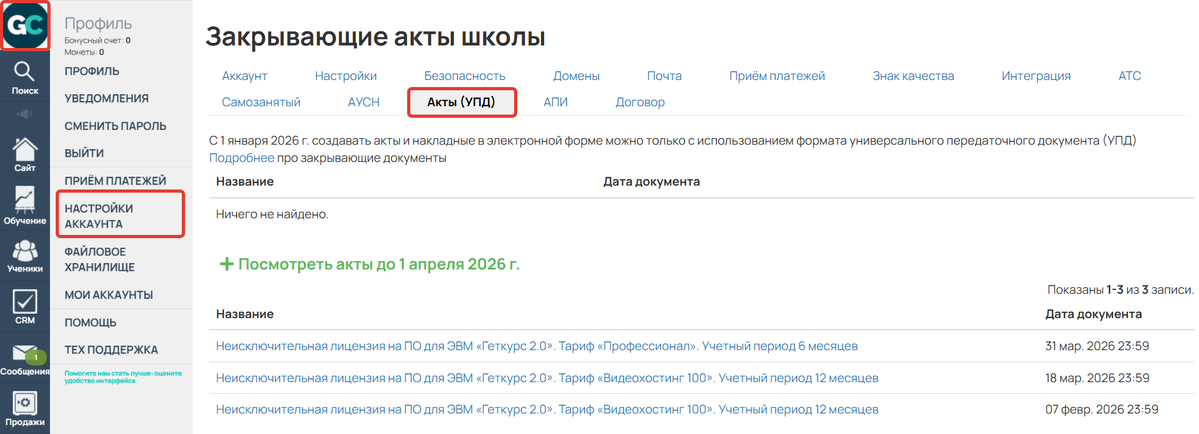Screen dimensions: 1199x434
Task: Open the Сайт house icon
Action: 25,152
